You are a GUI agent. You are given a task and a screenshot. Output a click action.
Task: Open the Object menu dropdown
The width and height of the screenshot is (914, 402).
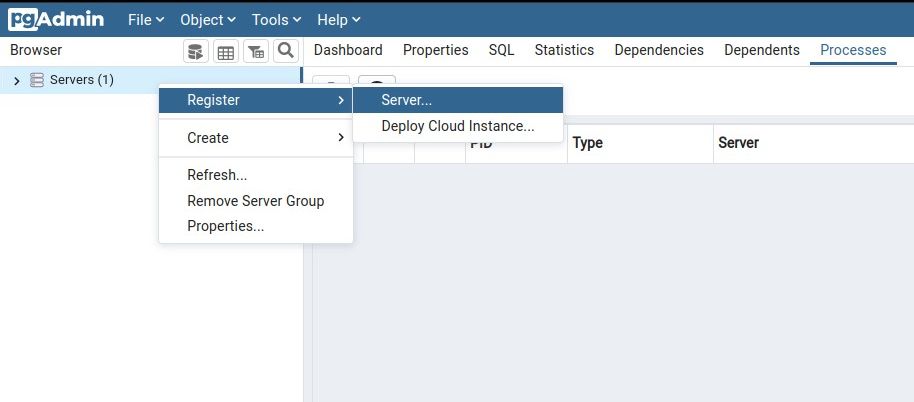tap(207, 20)
